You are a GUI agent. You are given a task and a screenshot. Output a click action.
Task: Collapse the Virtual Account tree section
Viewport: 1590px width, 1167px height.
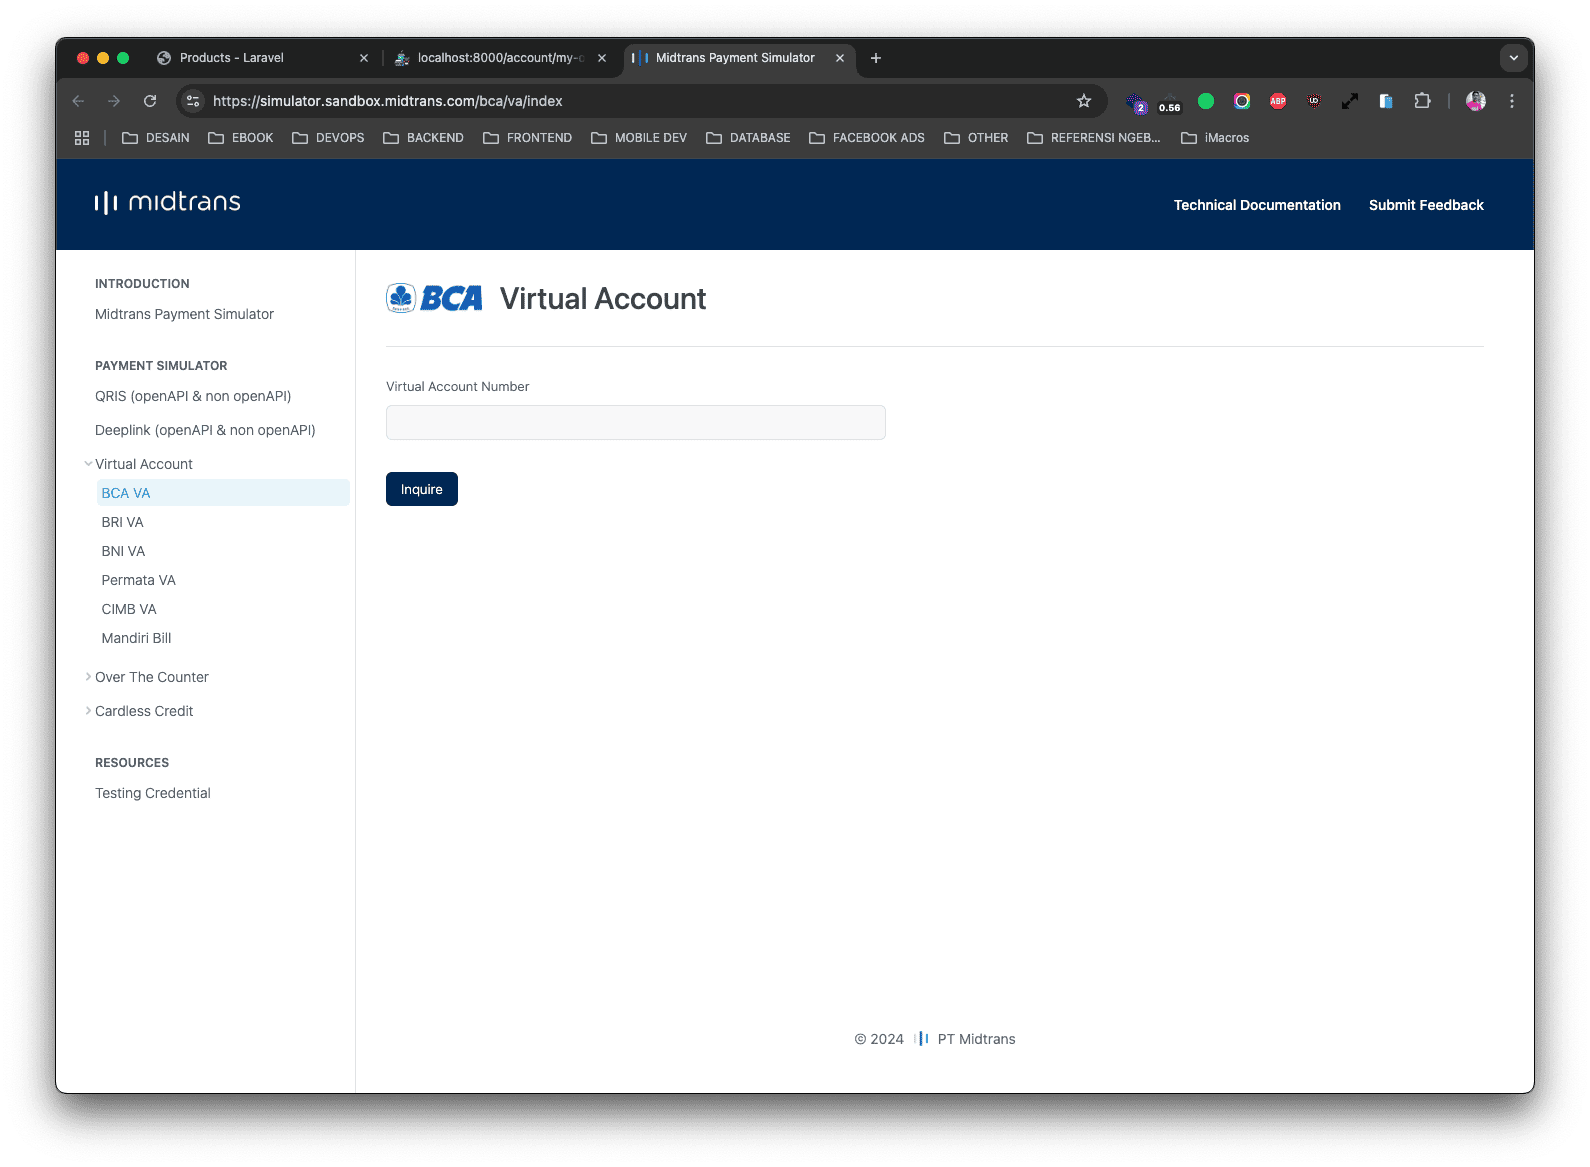89,464
